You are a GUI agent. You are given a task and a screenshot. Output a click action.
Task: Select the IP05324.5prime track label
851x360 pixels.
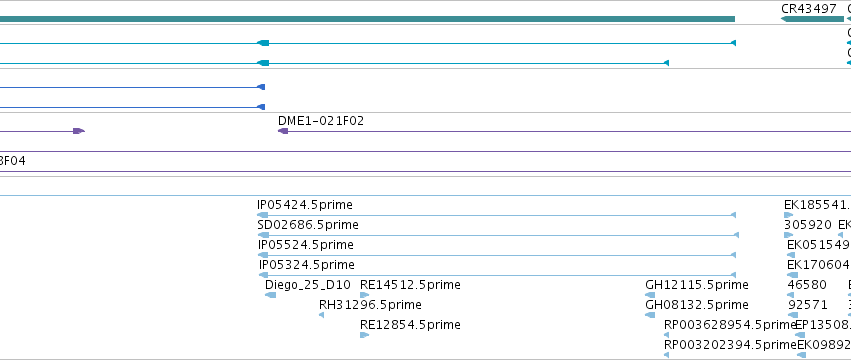point(307,265)
